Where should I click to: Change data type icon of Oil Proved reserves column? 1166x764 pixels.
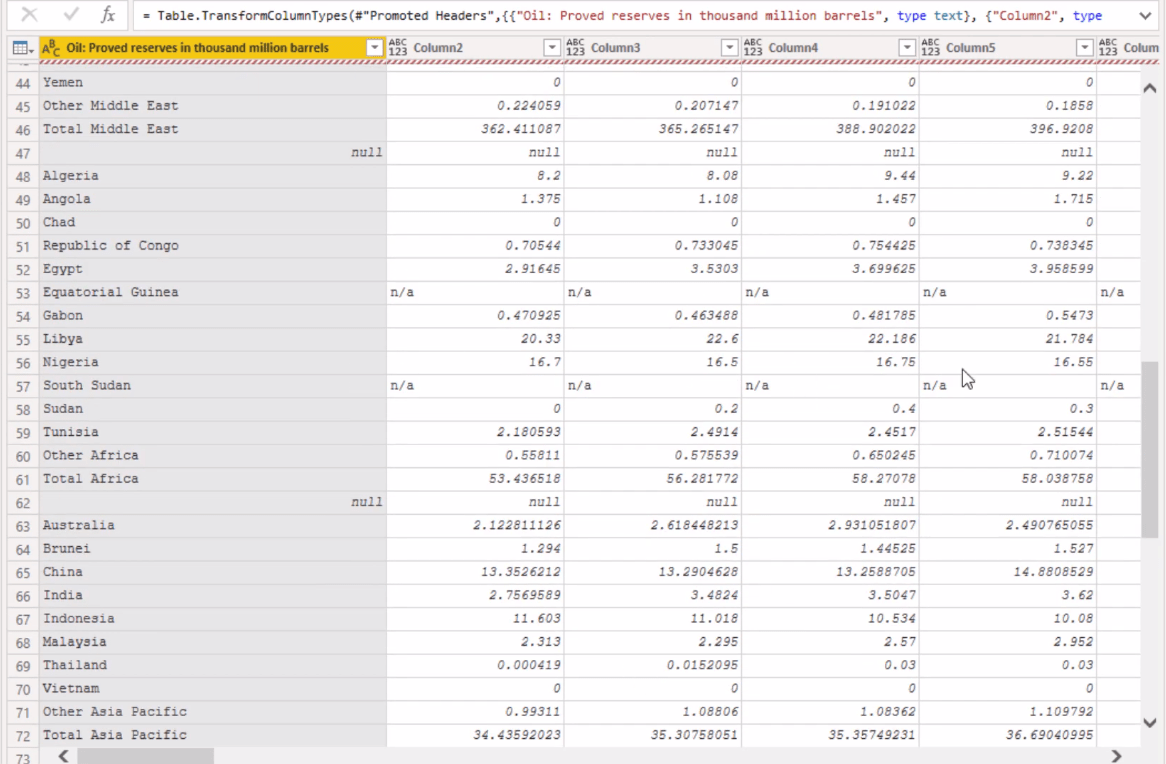pos(51,48)
